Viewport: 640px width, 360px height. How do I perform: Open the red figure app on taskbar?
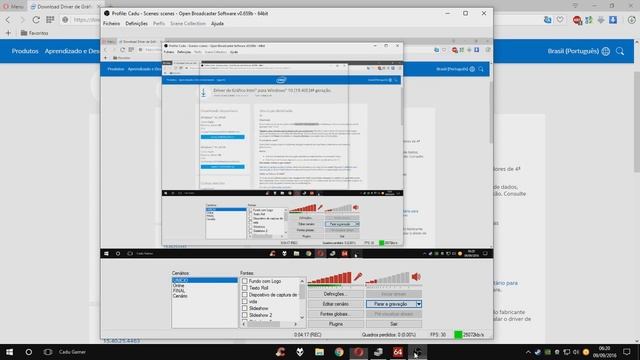pos(280,352)
